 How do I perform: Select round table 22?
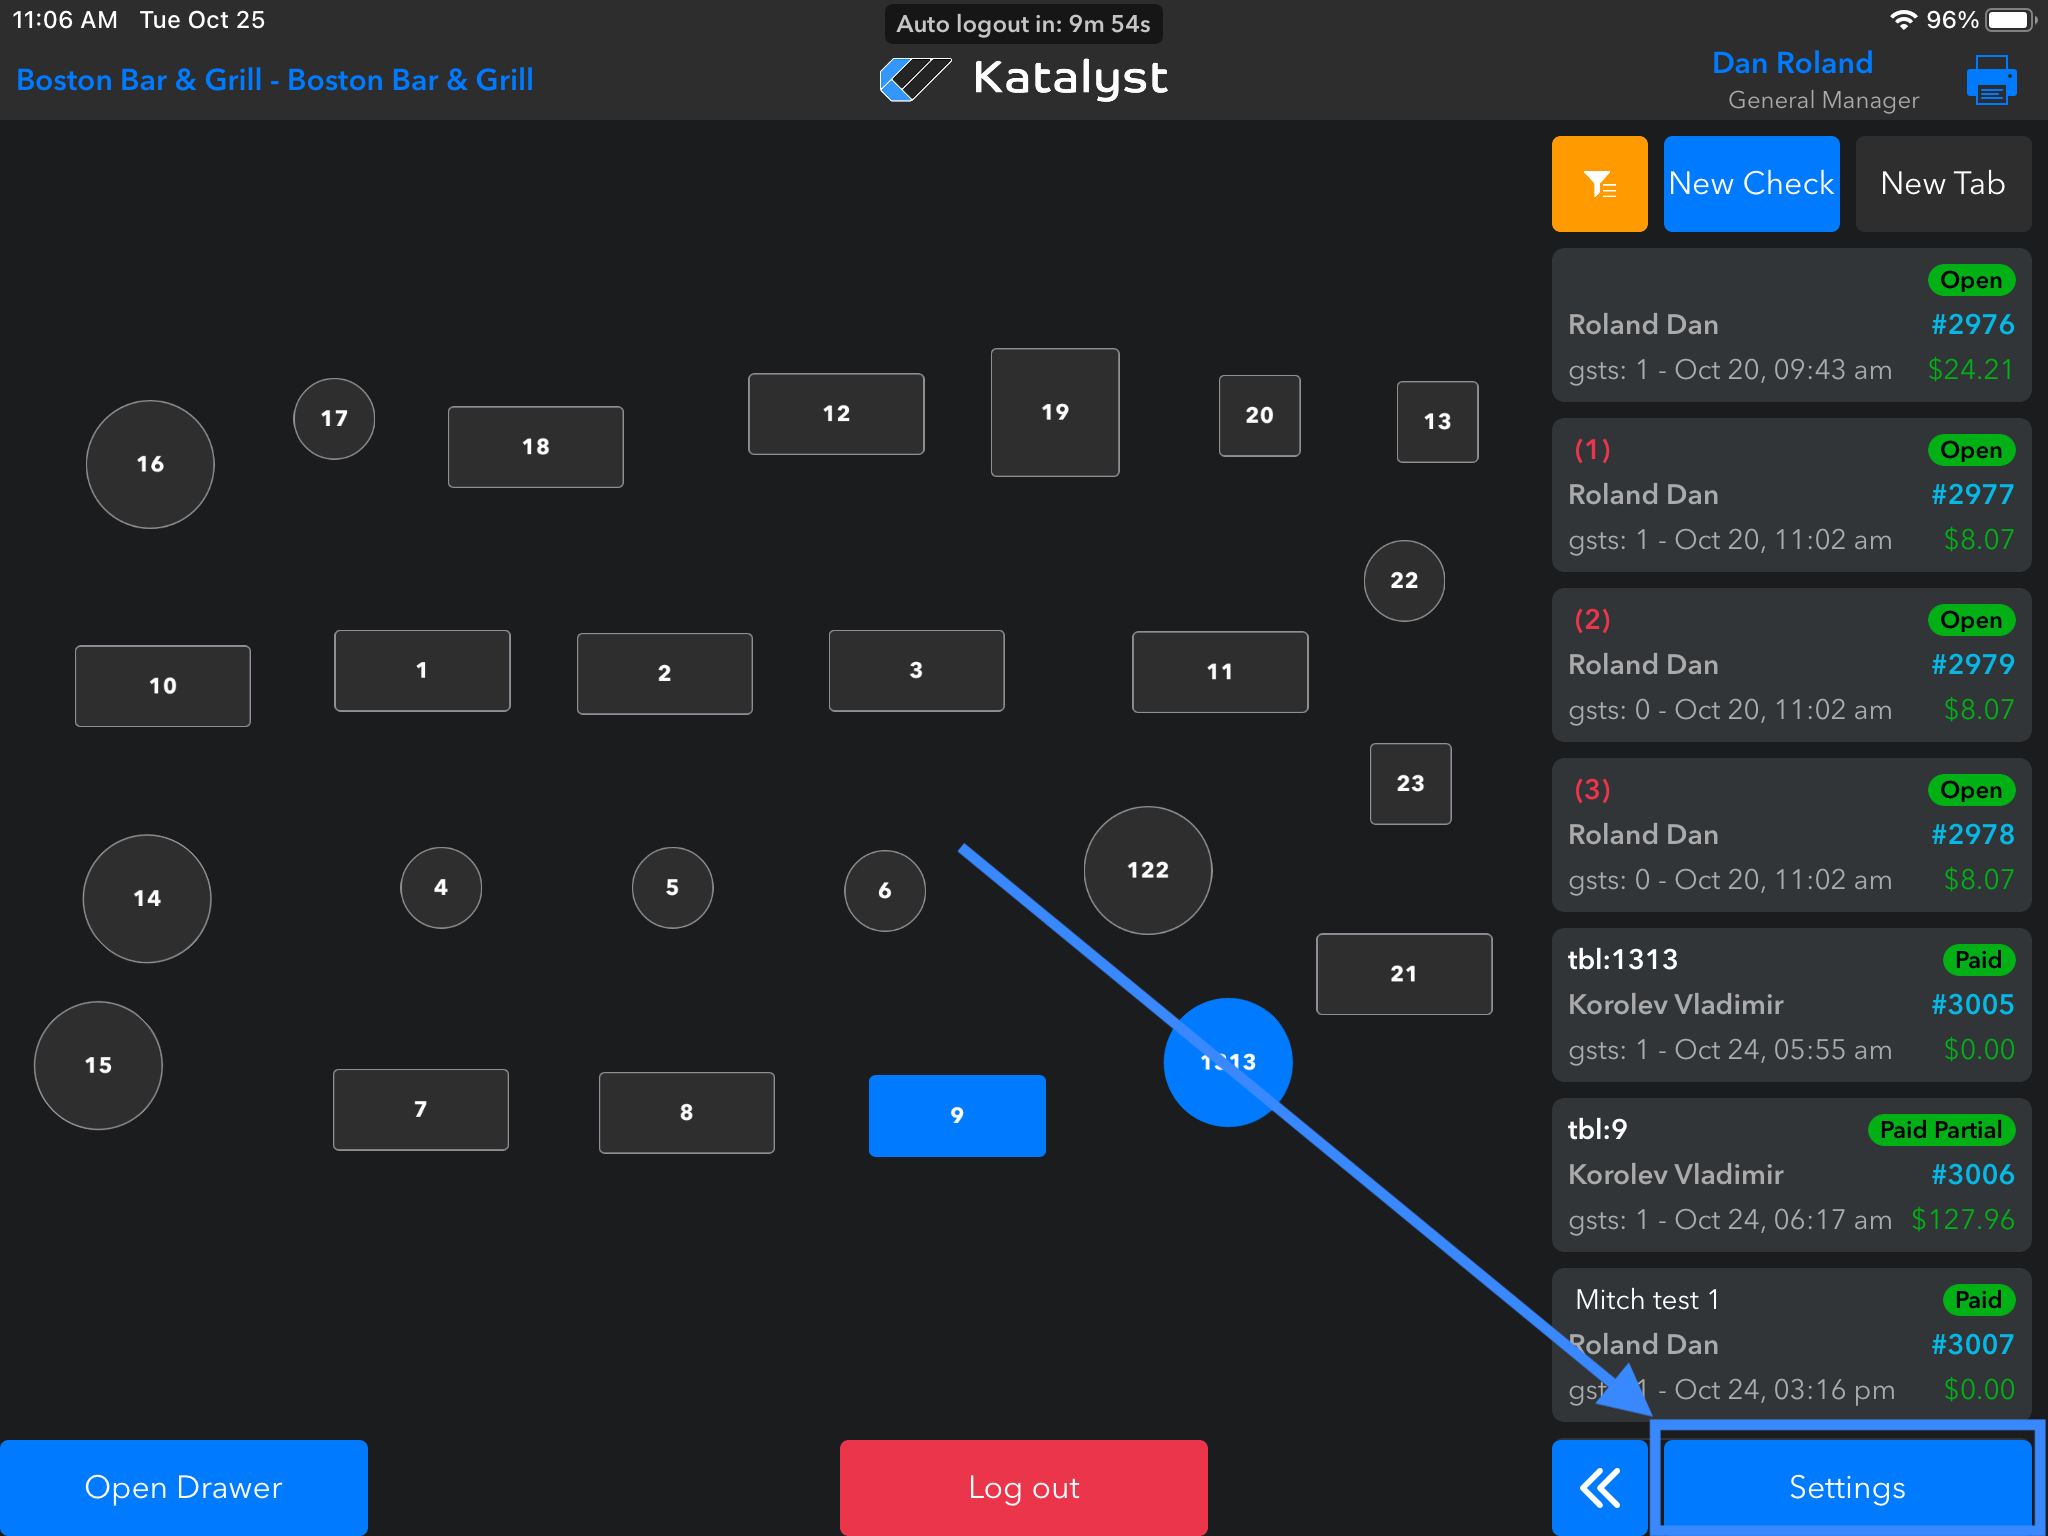[1404, 580]
